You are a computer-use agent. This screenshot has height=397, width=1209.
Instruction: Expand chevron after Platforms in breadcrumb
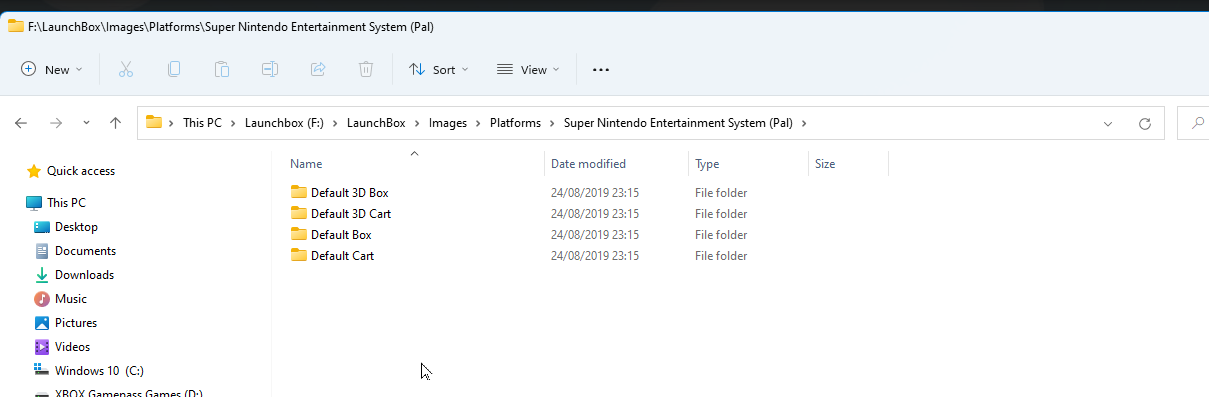click(x=551, y=123)
